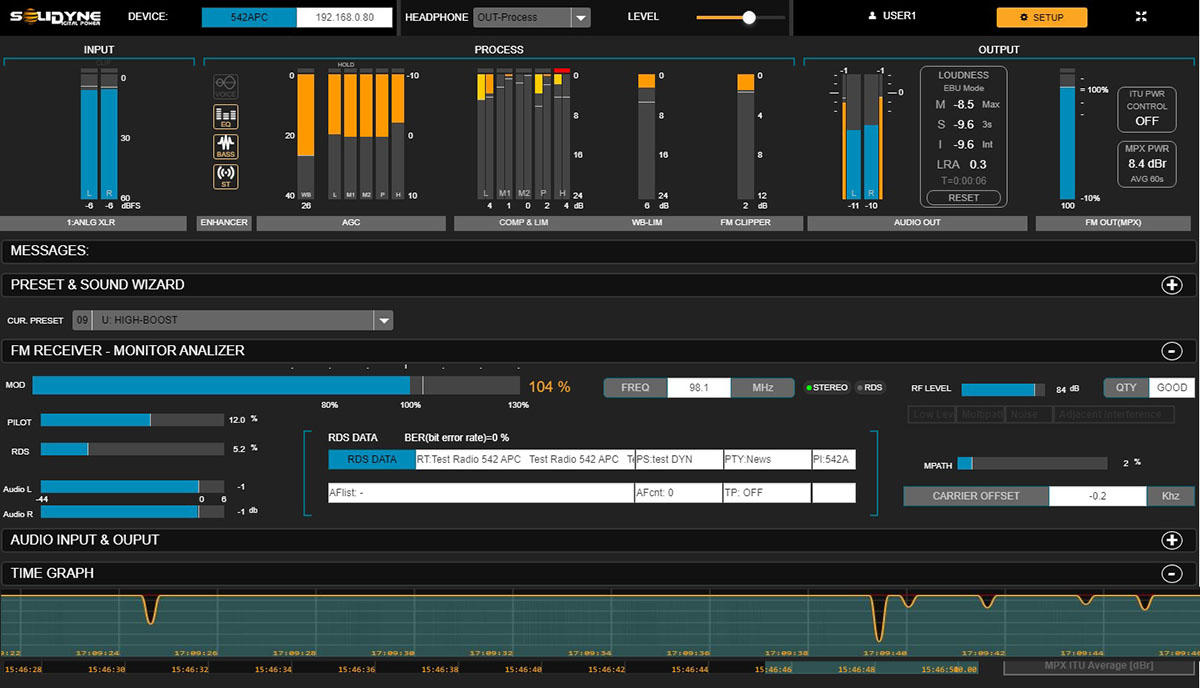Toggle the EQ enhancer icon
The image size is (1200, 688).
click(x=226, y=117)
